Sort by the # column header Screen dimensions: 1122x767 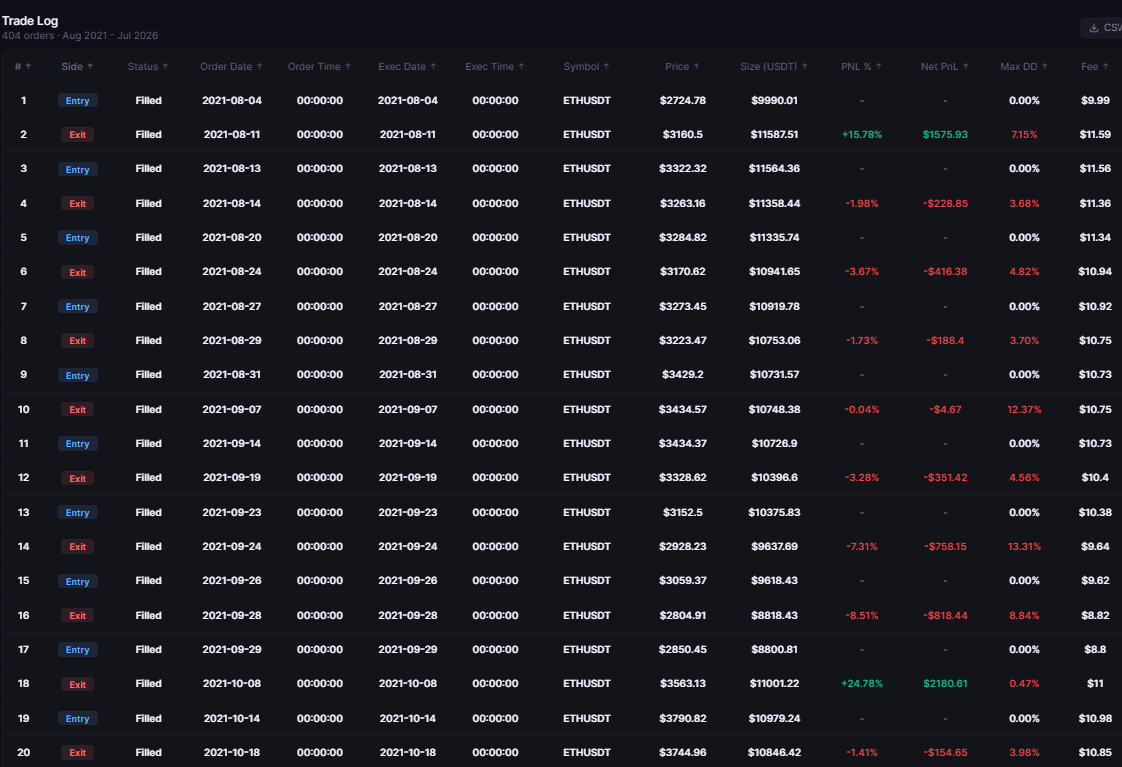click(23, 67)
